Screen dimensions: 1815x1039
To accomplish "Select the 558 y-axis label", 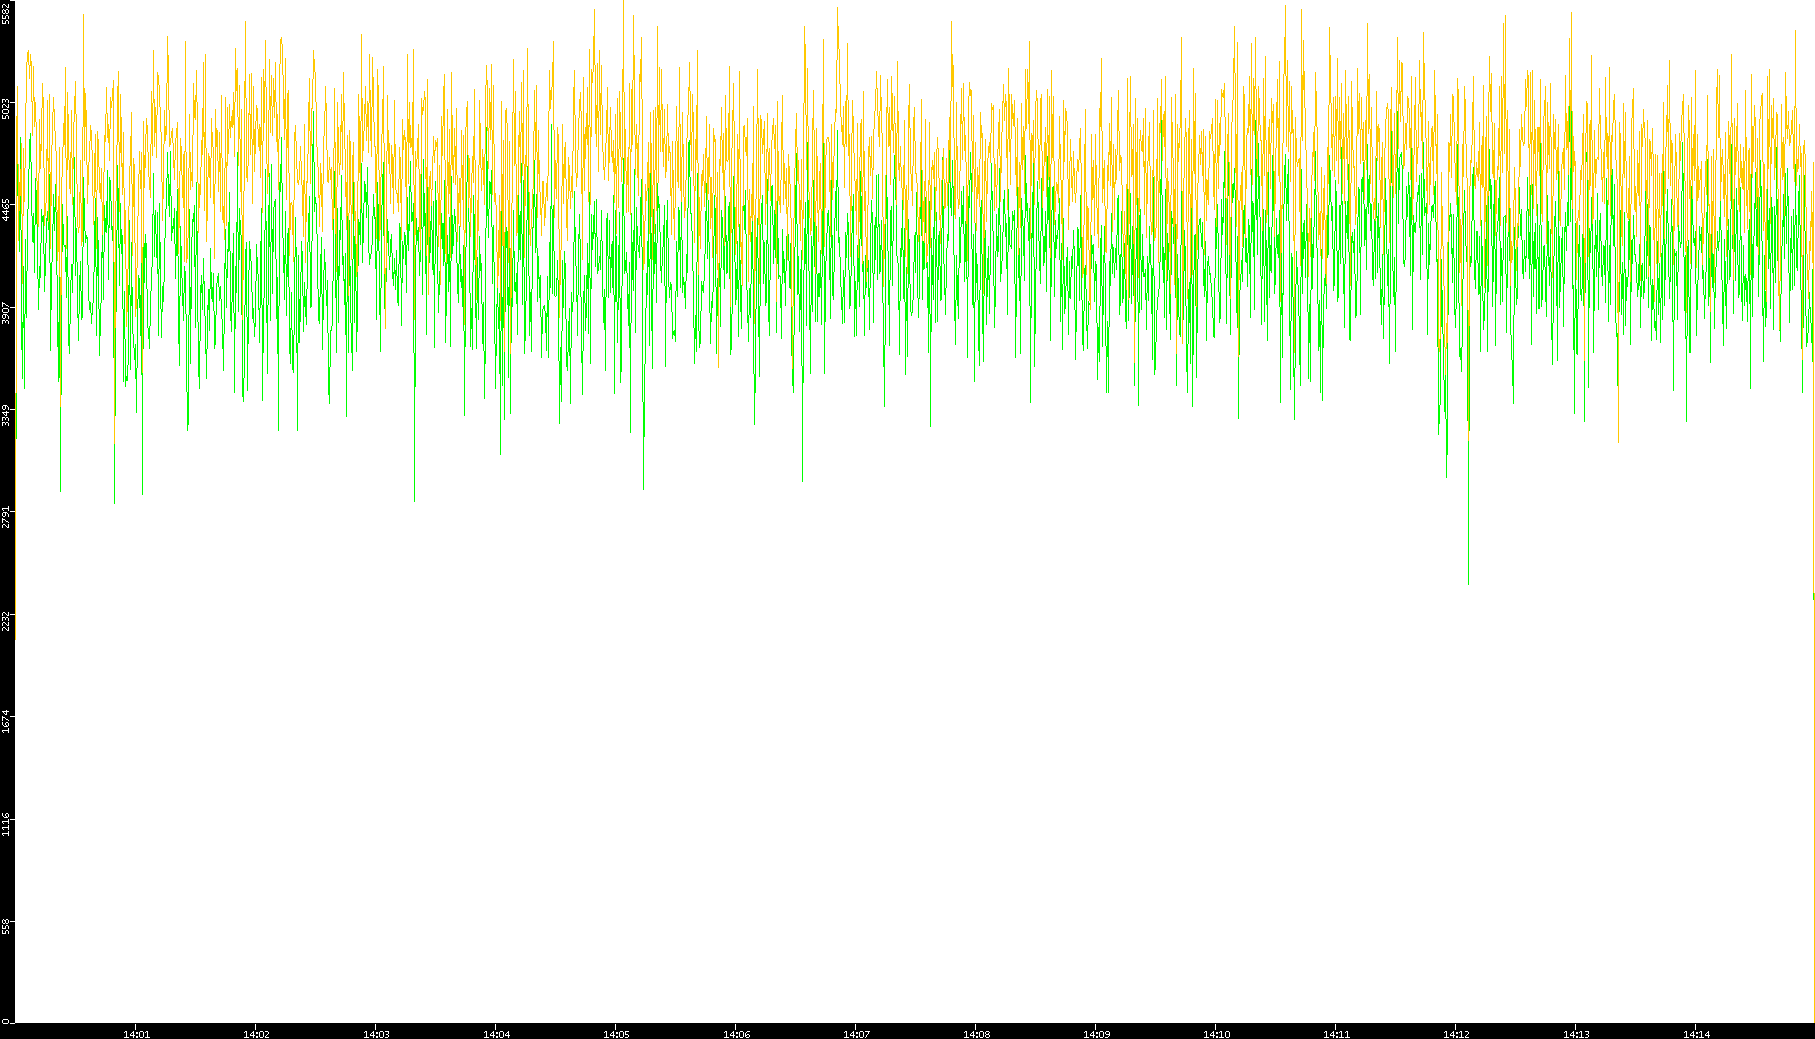I will tap(7, 926).
